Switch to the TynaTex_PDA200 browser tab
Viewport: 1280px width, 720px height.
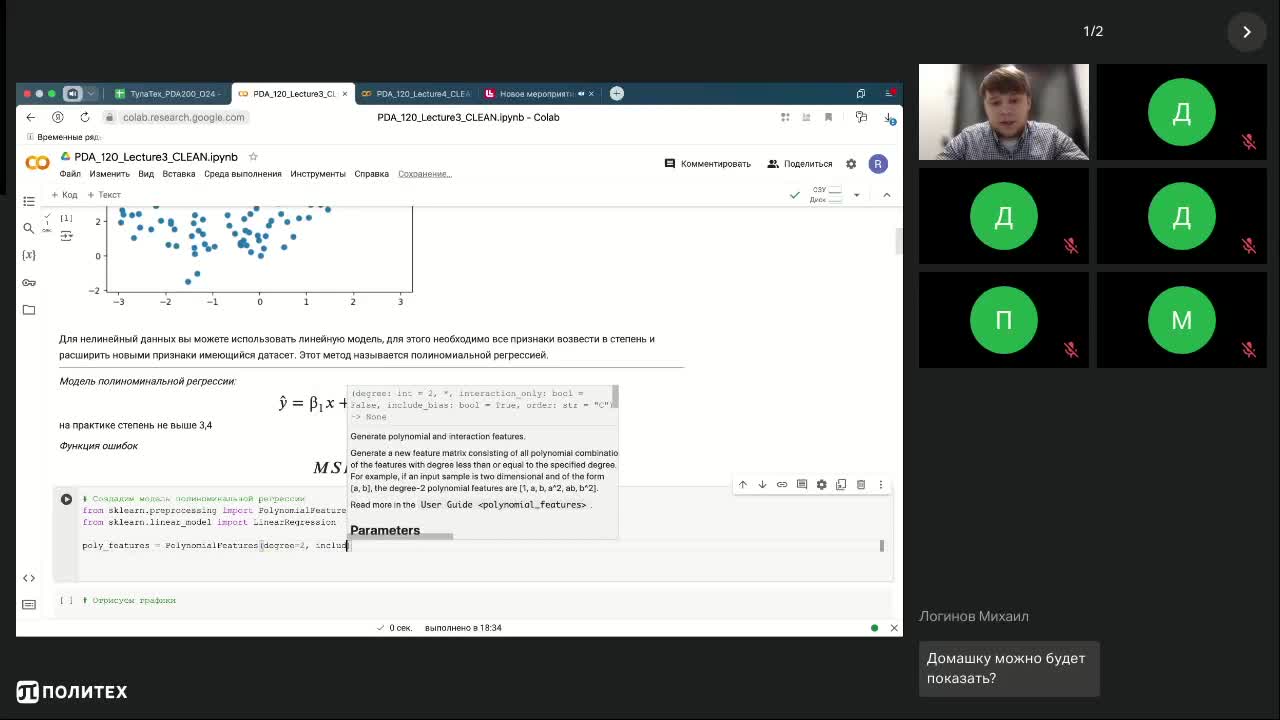[166, 93]
